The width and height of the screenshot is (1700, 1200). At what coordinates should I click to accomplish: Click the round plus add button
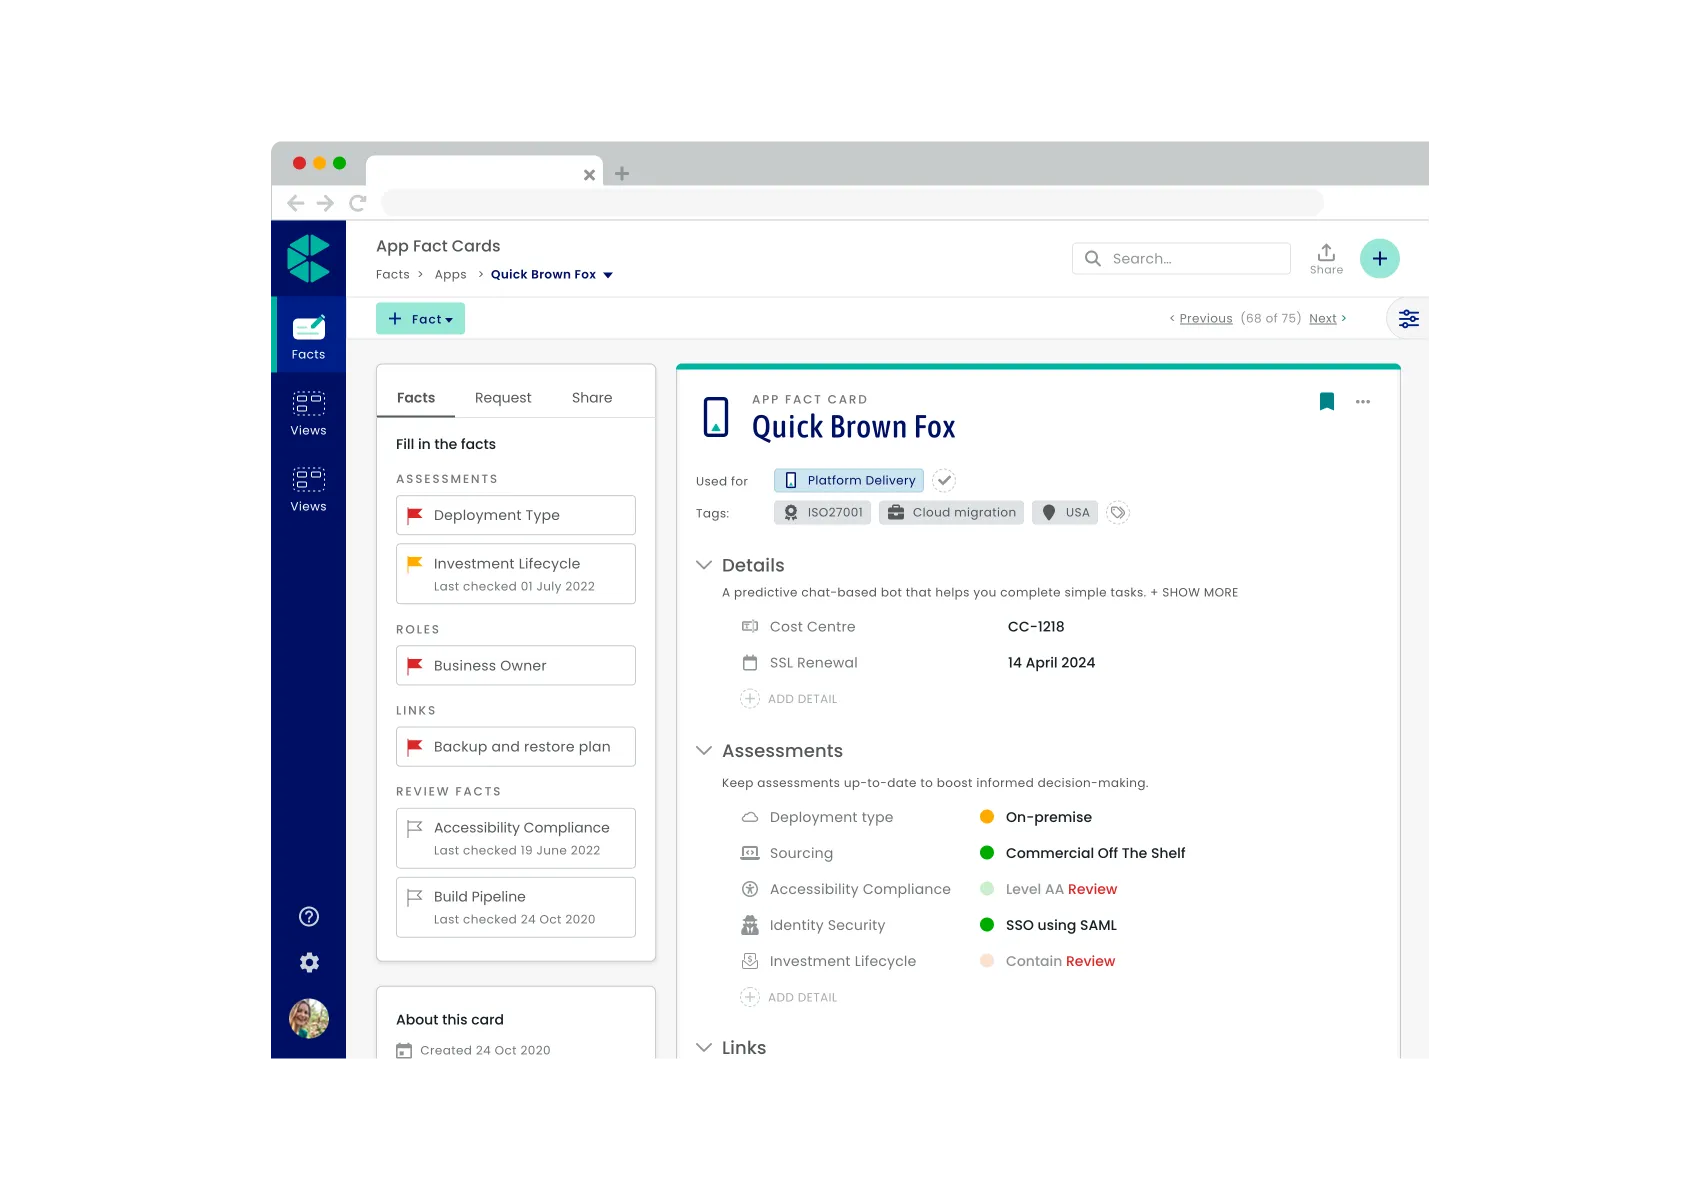tap(1379, 259)
